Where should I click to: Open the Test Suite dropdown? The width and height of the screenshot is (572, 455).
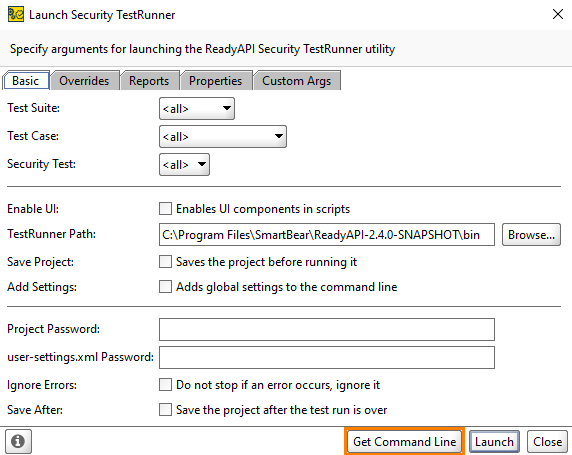pyautogui.click(x=197, y=108)
